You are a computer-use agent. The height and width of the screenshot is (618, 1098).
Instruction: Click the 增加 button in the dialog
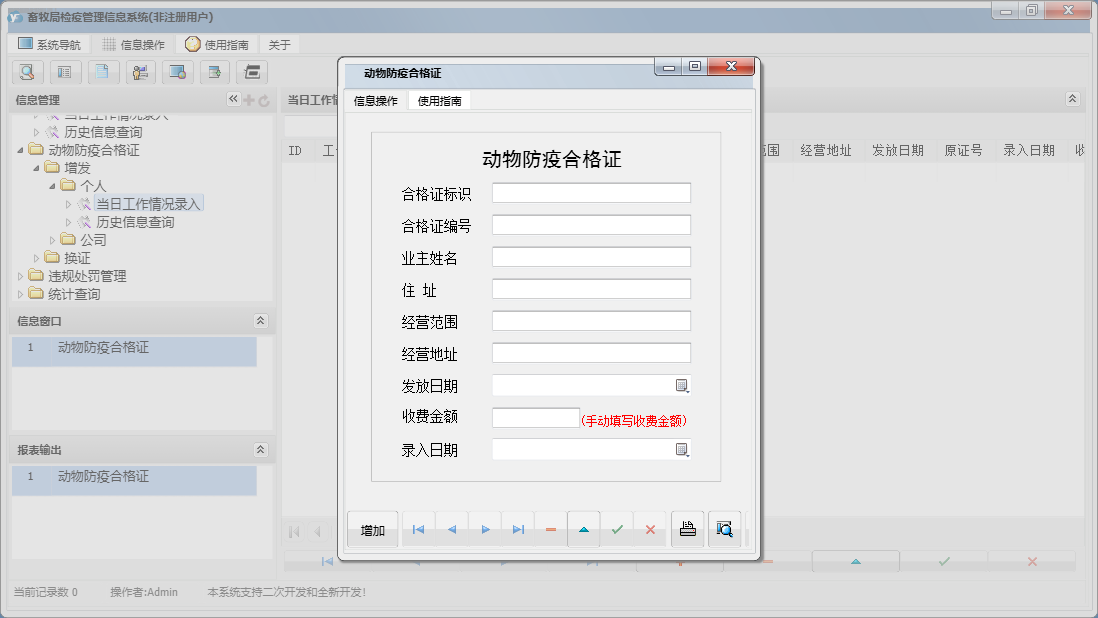tap(371, 529)
